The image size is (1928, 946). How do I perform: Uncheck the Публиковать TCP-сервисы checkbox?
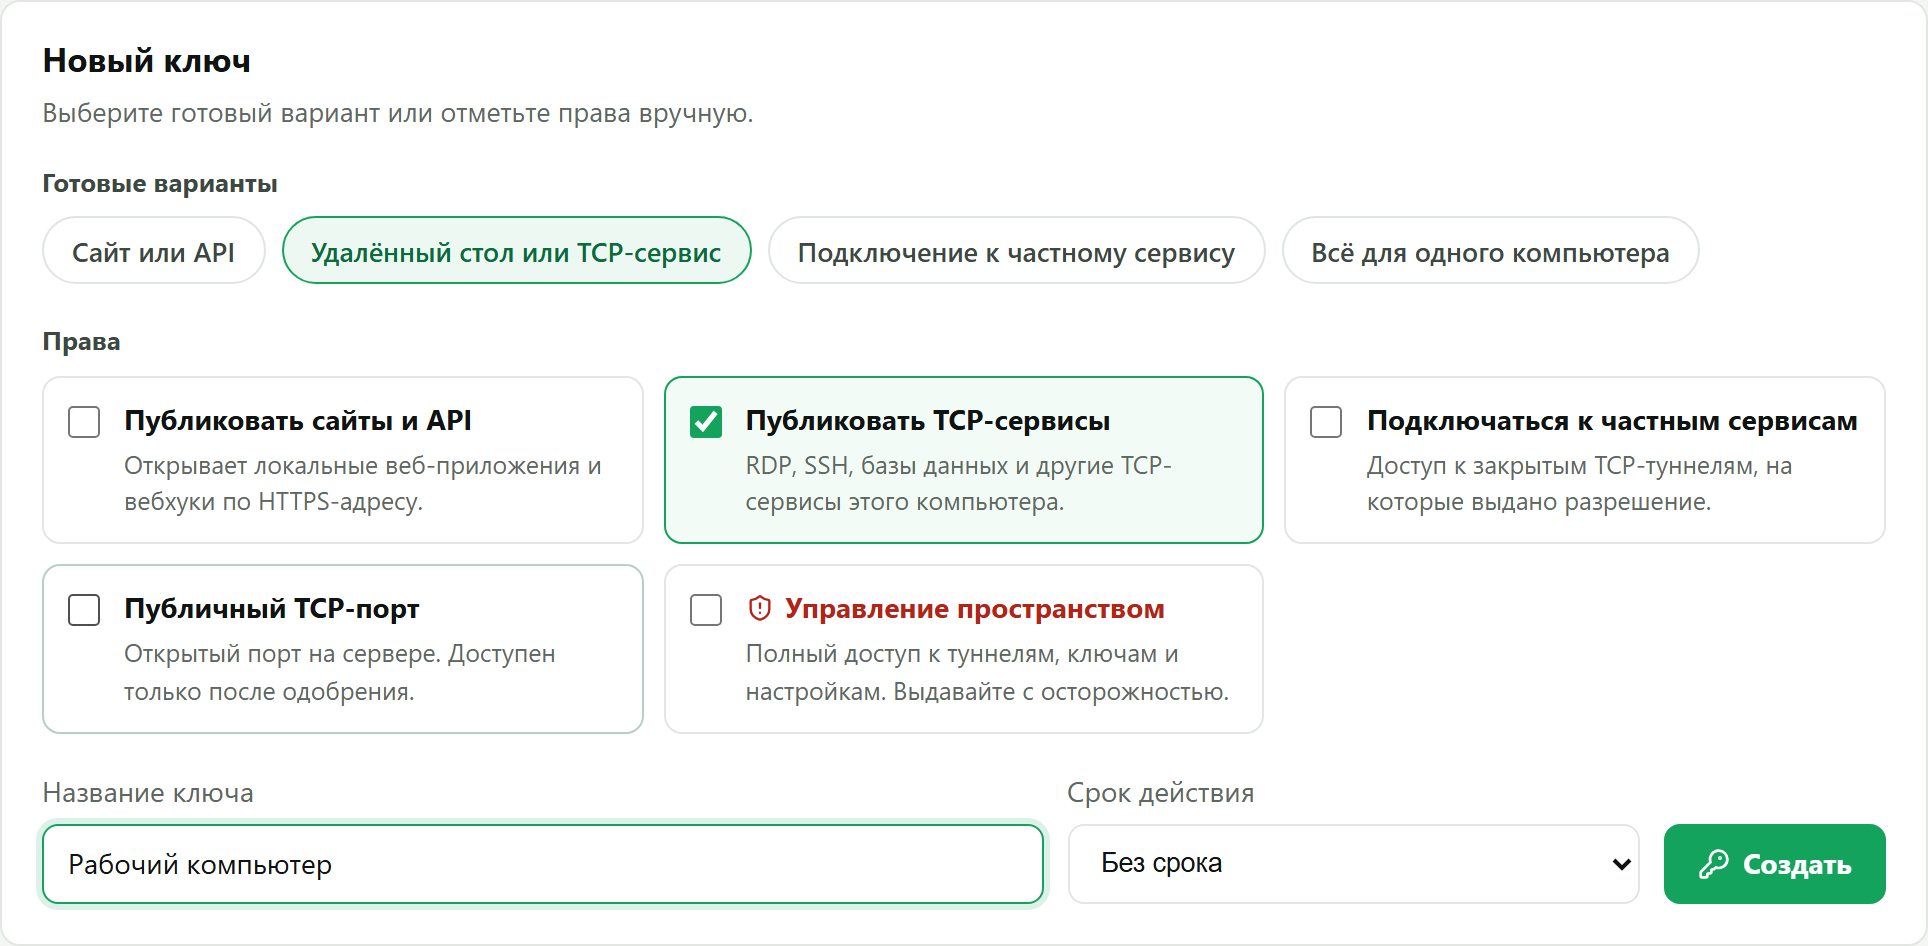pos(706,422)
